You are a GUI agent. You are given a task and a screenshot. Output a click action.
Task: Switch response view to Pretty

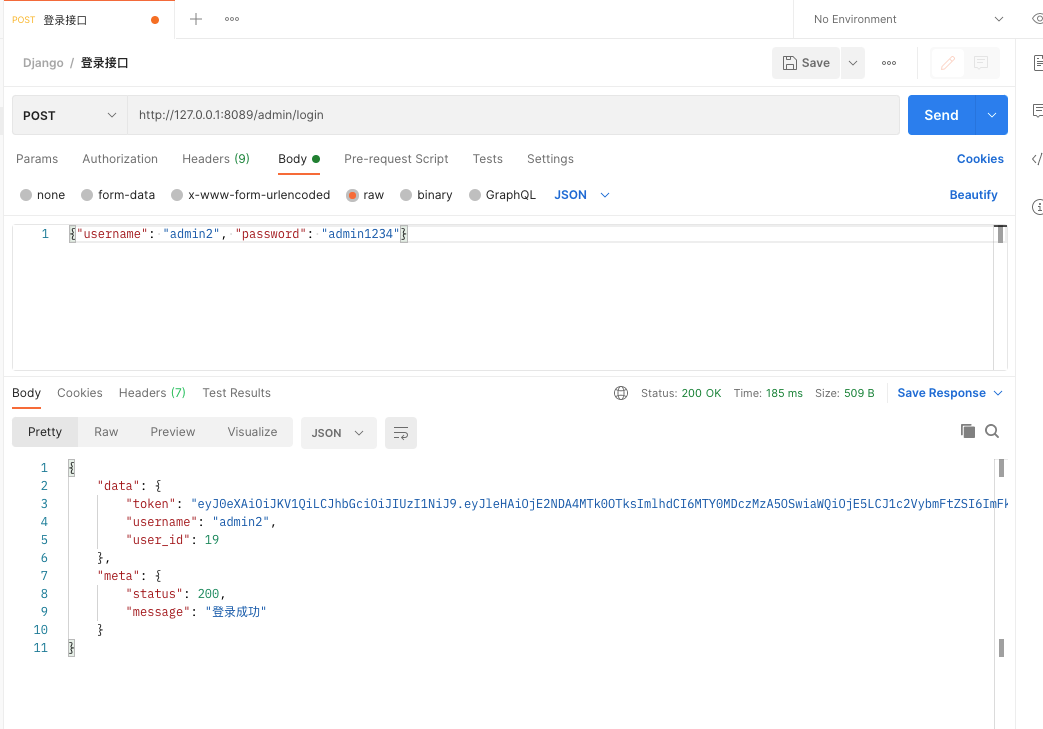pyautogui.click(x=45, y=432)
